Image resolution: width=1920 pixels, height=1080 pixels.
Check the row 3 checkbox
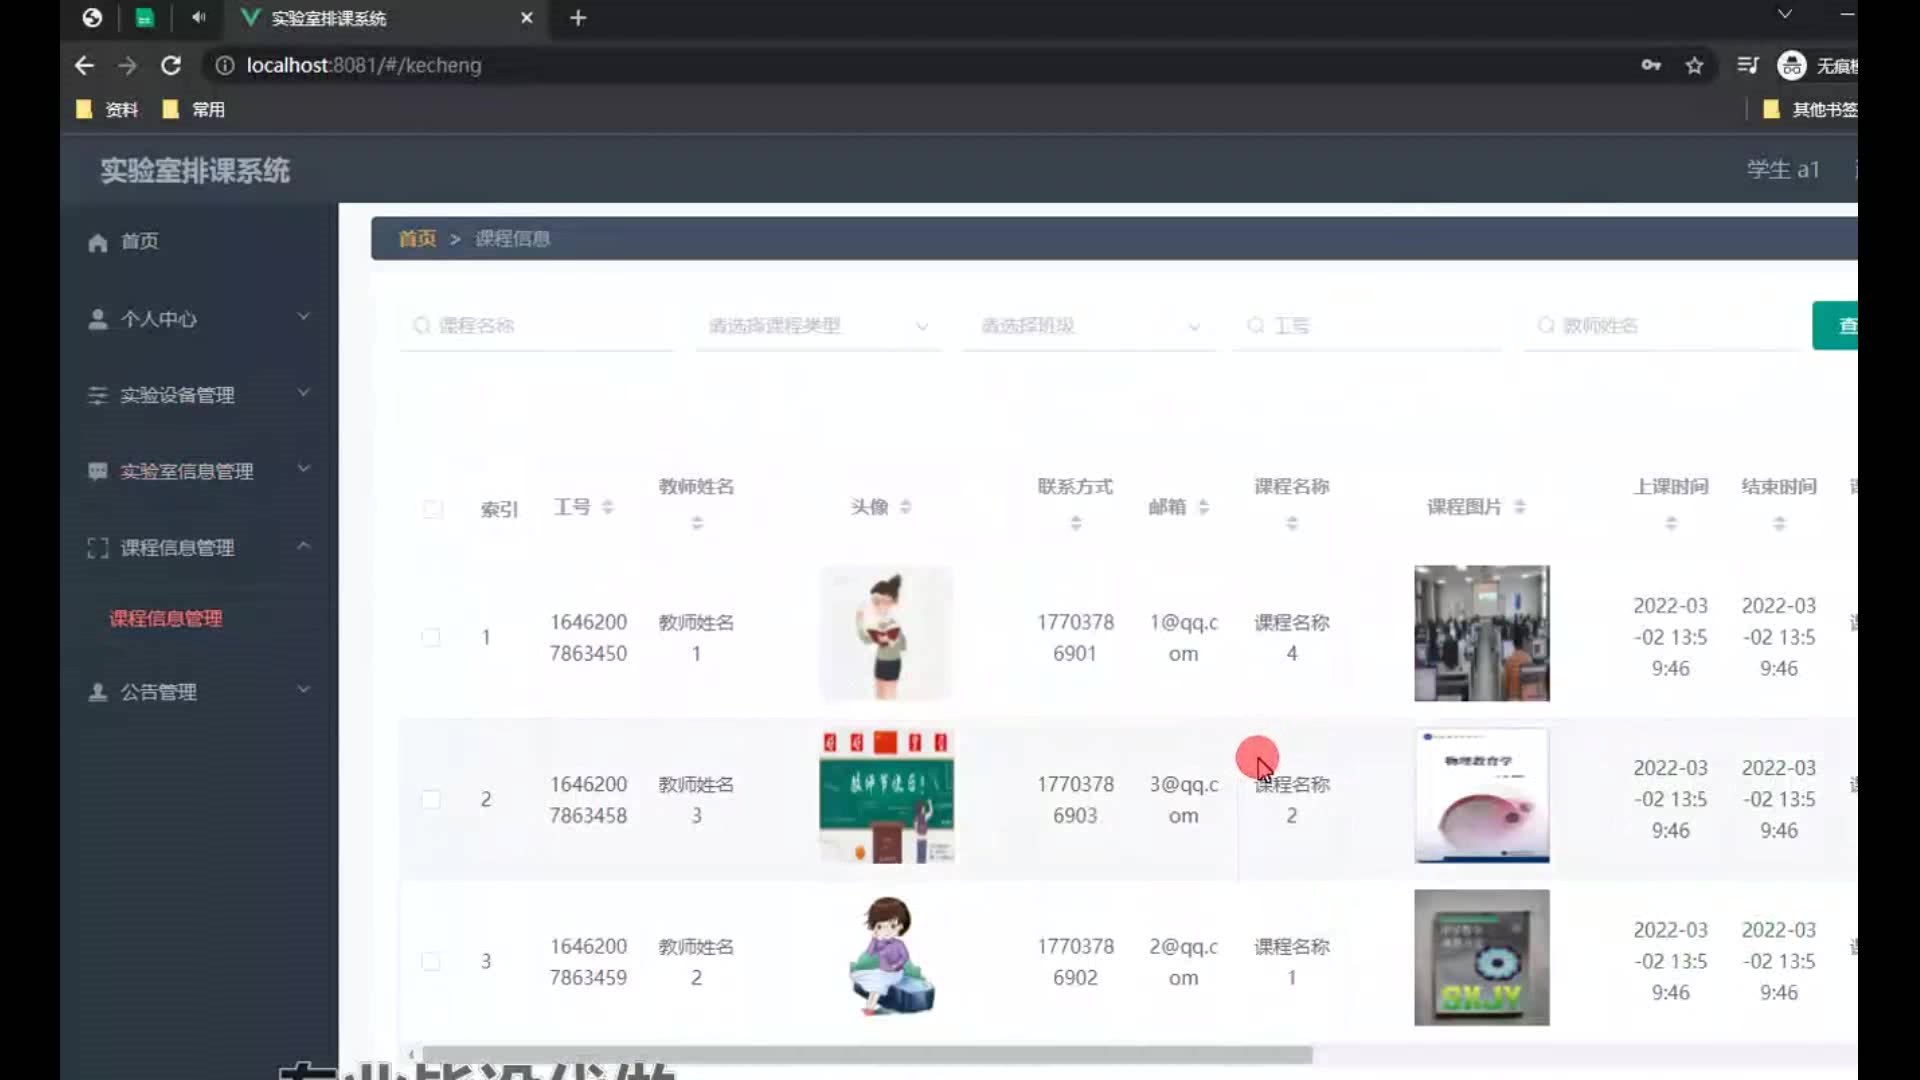tap(431, 961)
